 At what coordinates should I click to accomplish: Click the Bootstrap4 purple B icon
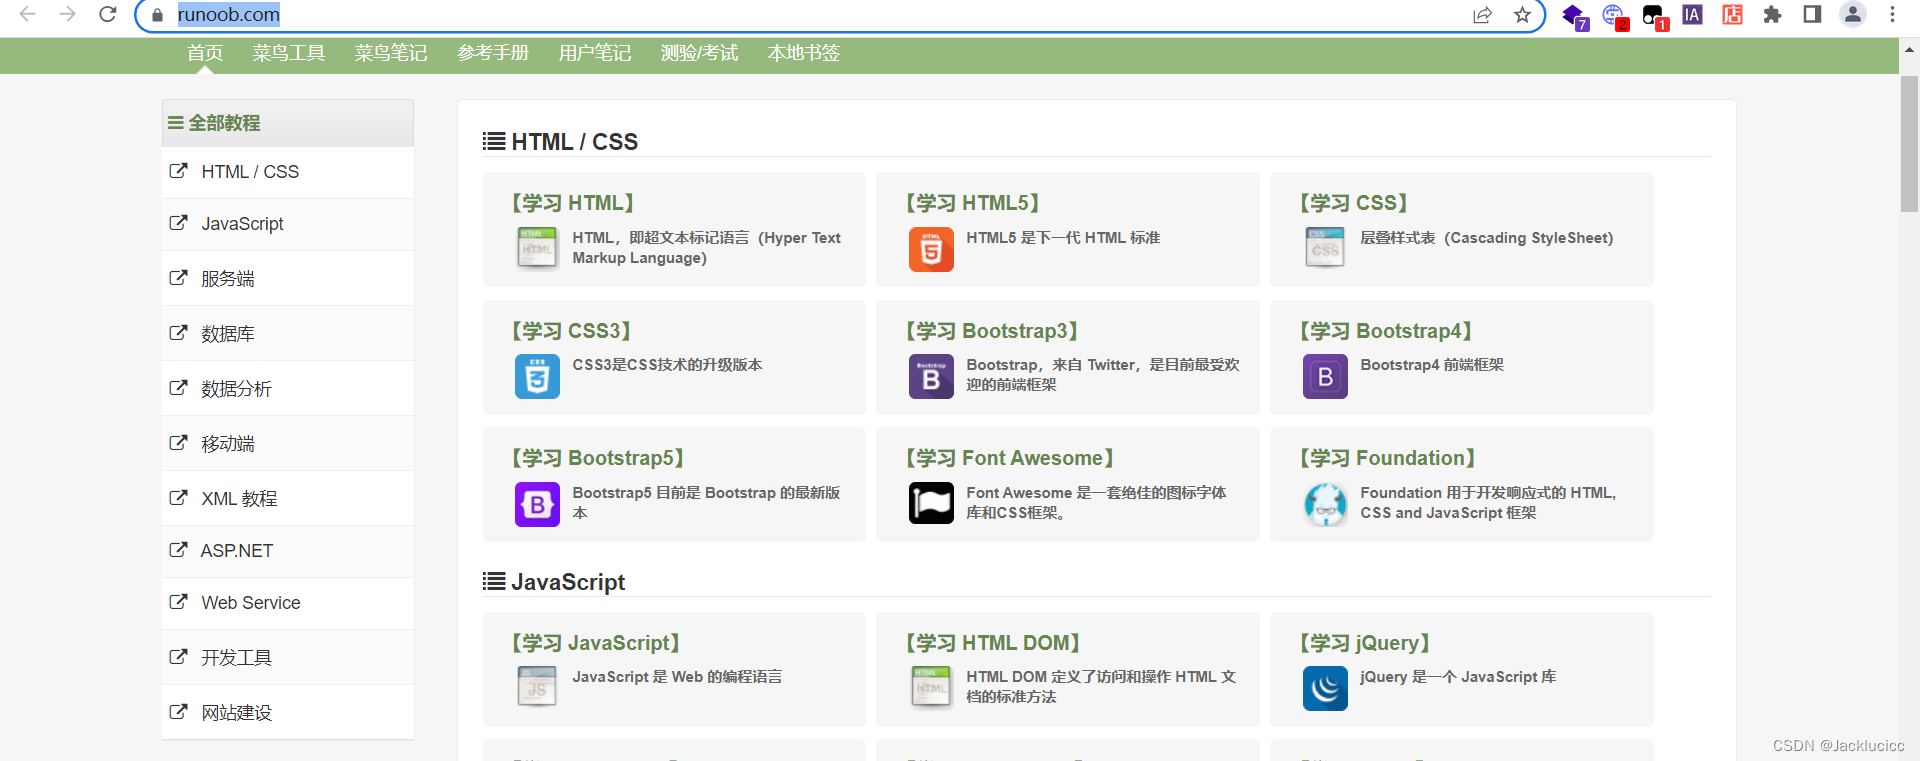[x=1325, y=377]
